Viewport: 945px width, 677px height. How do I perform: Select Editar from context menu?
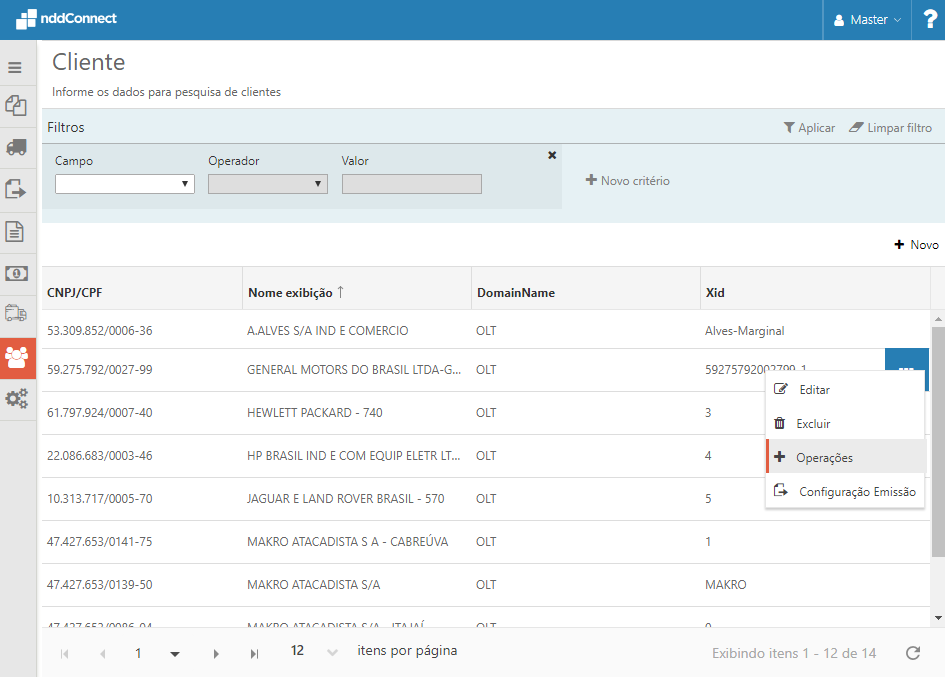click(814, 390)
